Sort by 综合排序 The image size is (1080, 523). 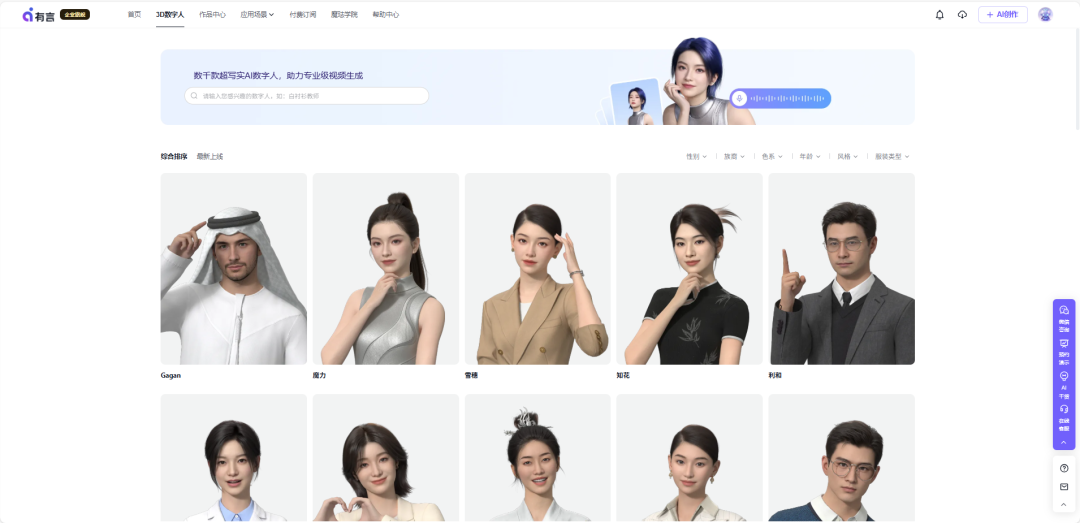[x=174, y=156]
